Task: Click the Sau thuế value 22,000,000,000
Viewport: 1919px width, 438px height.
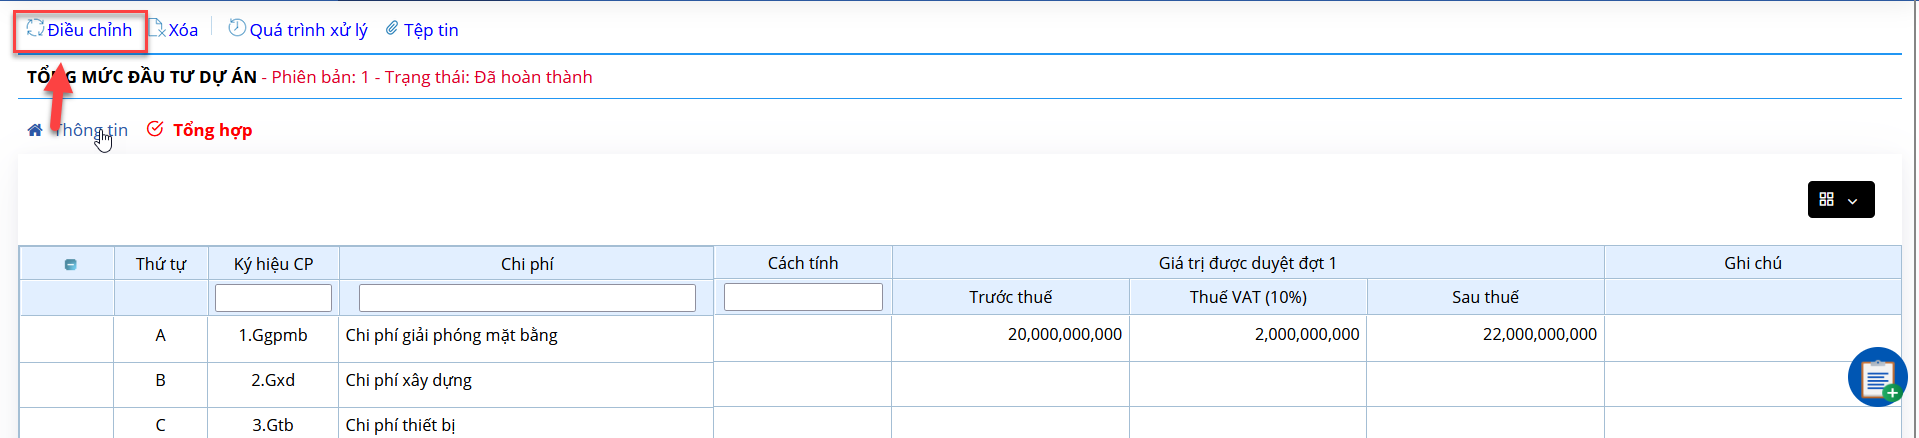Action: (1539, 334)
